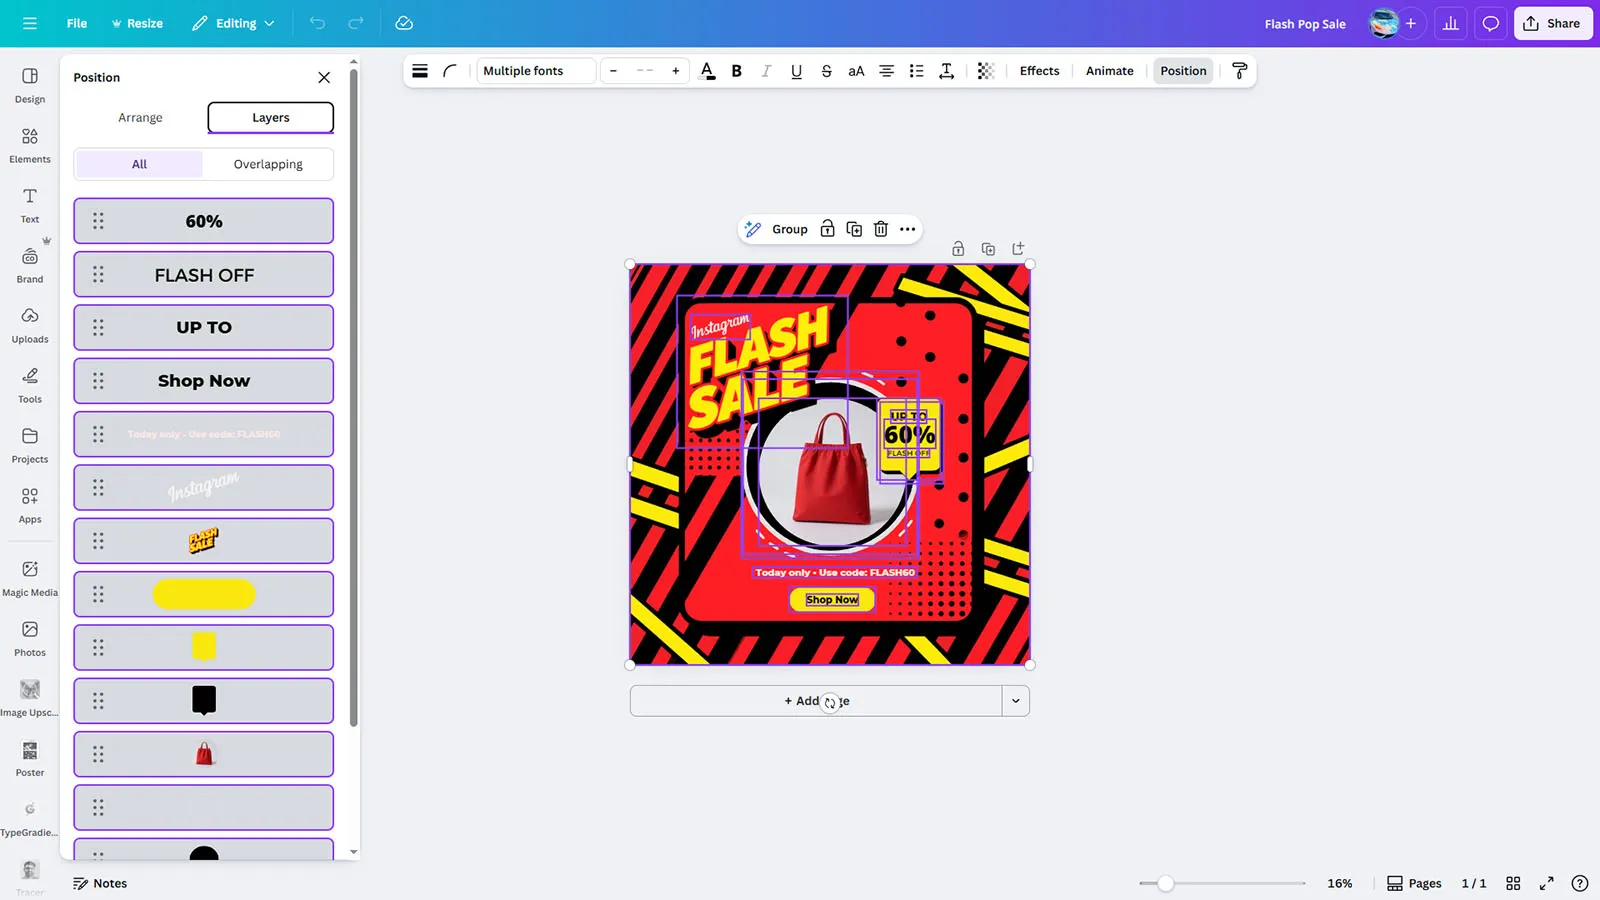Toggle italic text formatting
This screenshot has height=900, width=1600.
(x=766, y=71)
